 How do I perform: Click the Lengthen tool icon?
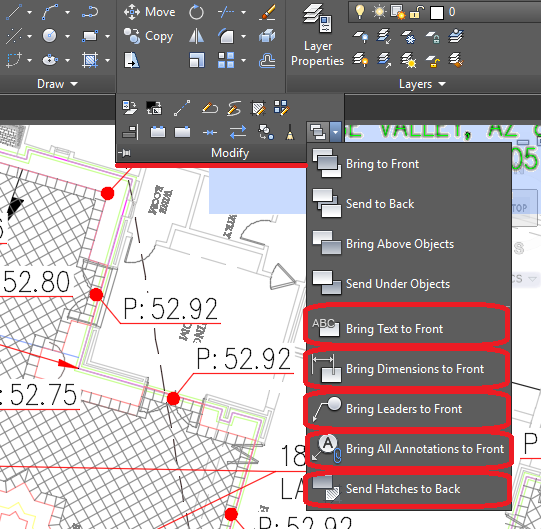[x=182, y=108]
